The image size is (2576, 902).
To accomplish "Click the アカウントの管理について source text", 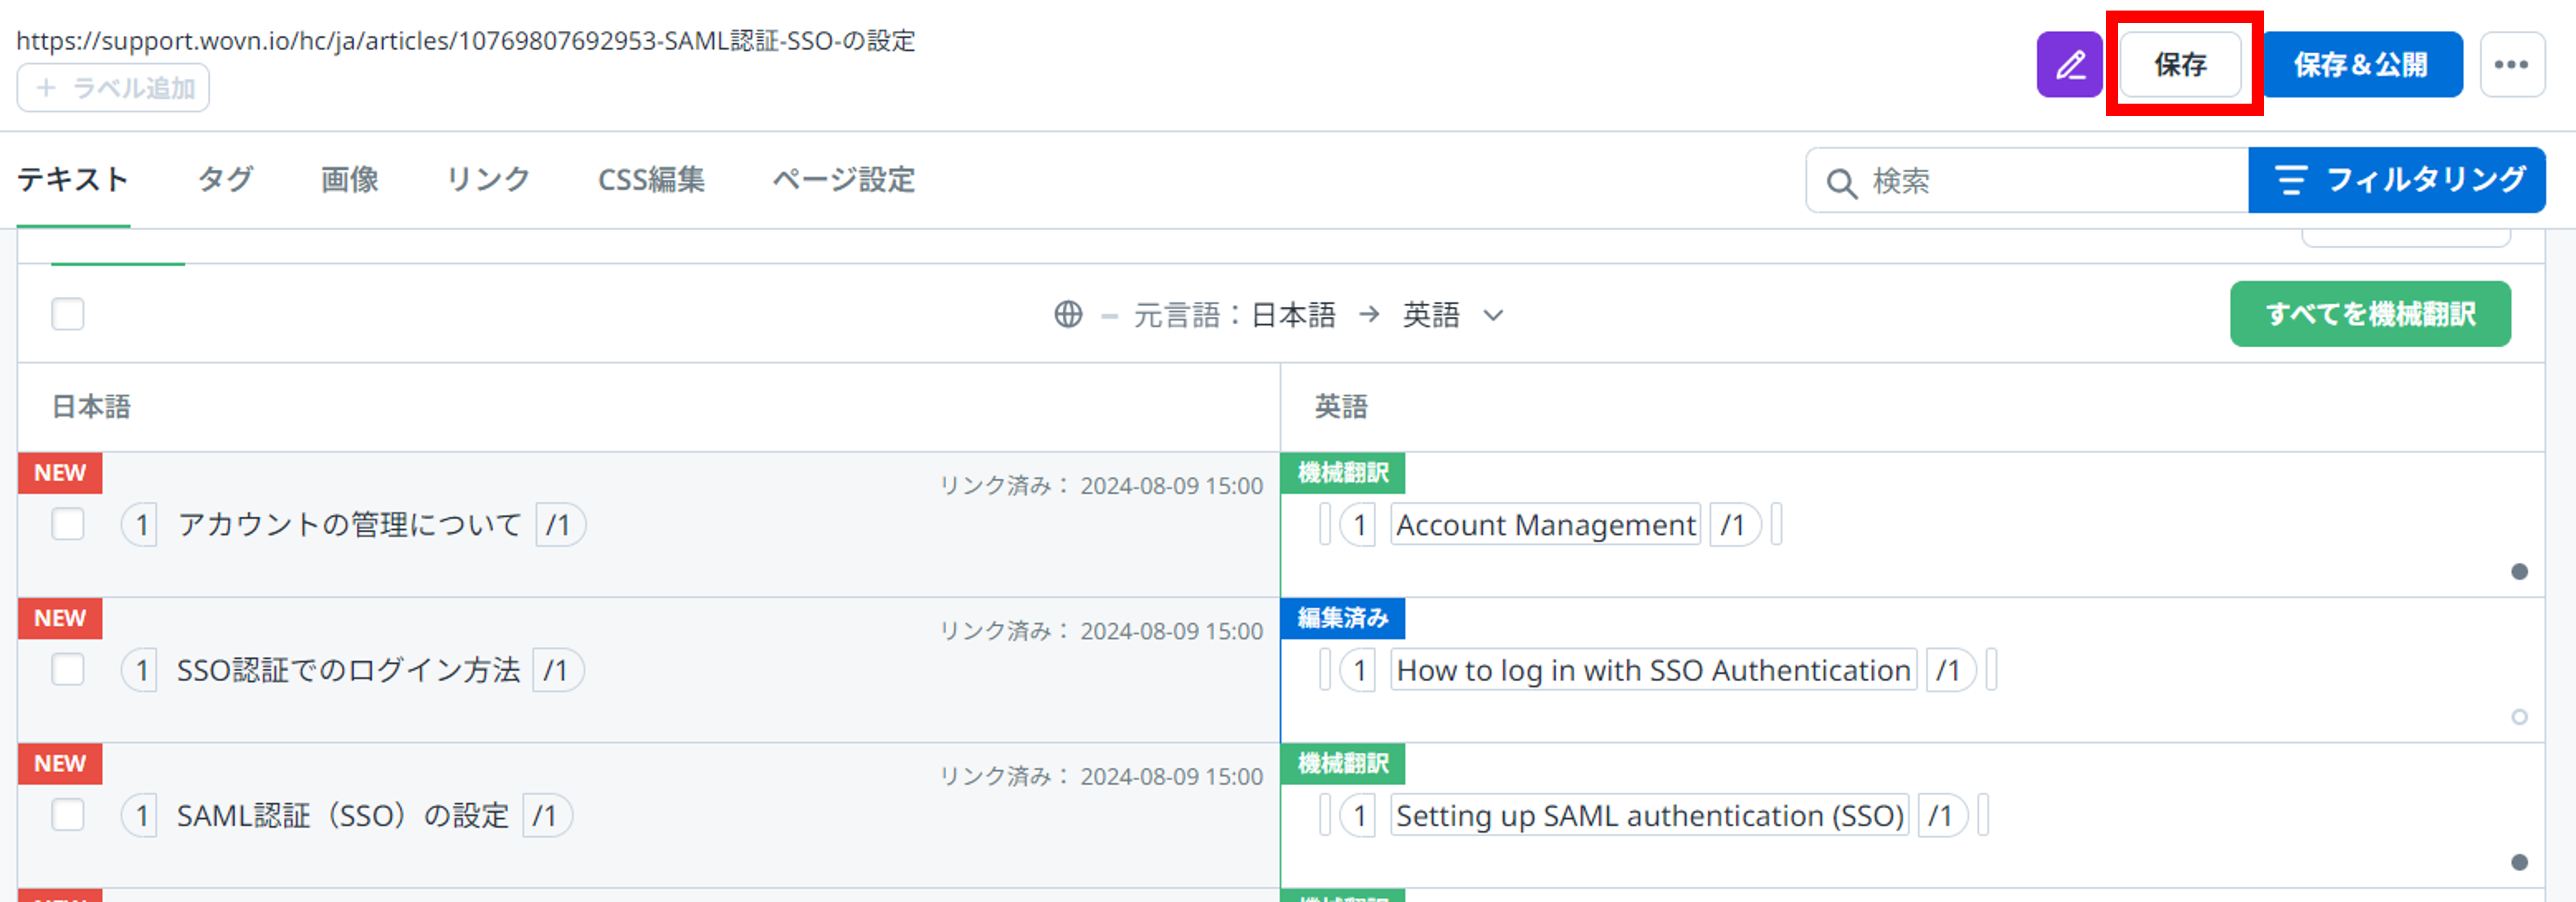I will click(349, 525).
